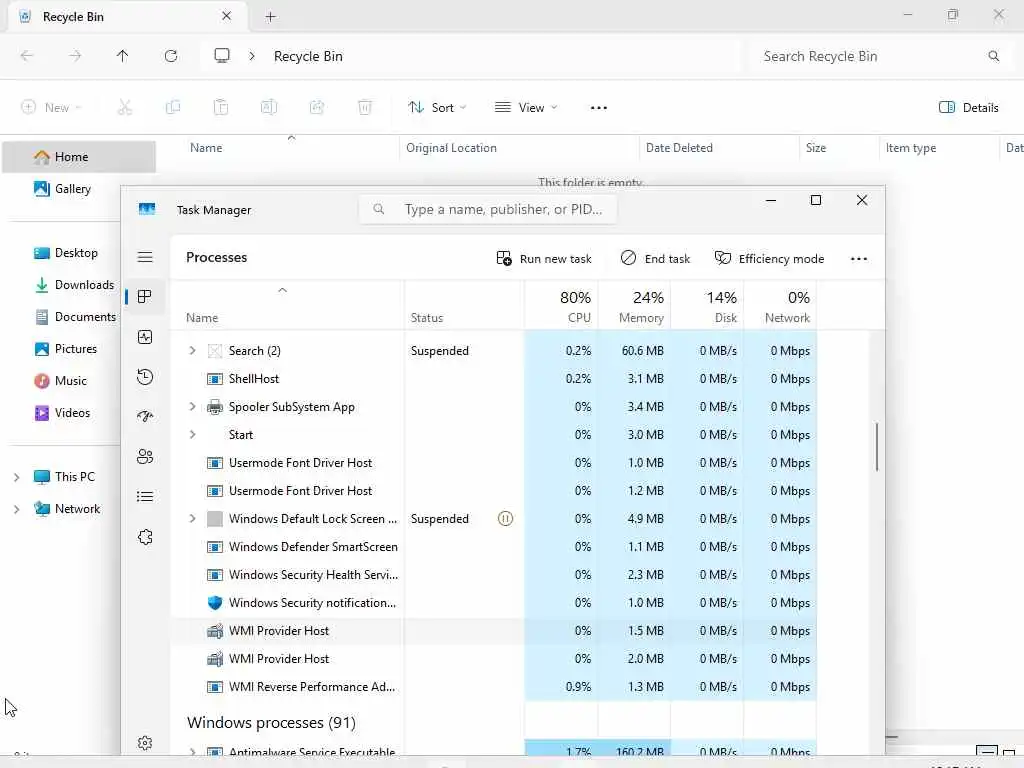Expand address bar chevron before Recycle Bin

252,56
